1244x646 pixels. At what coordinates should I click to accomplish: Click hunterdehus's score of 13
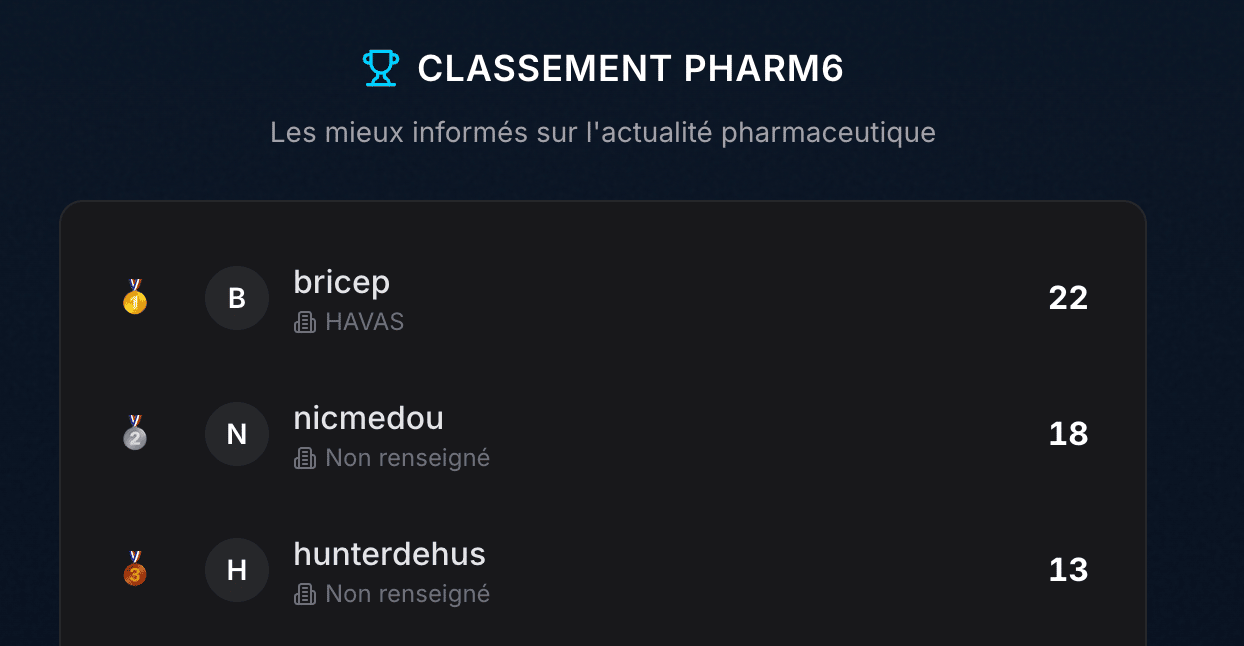[x=1068, y=570]
